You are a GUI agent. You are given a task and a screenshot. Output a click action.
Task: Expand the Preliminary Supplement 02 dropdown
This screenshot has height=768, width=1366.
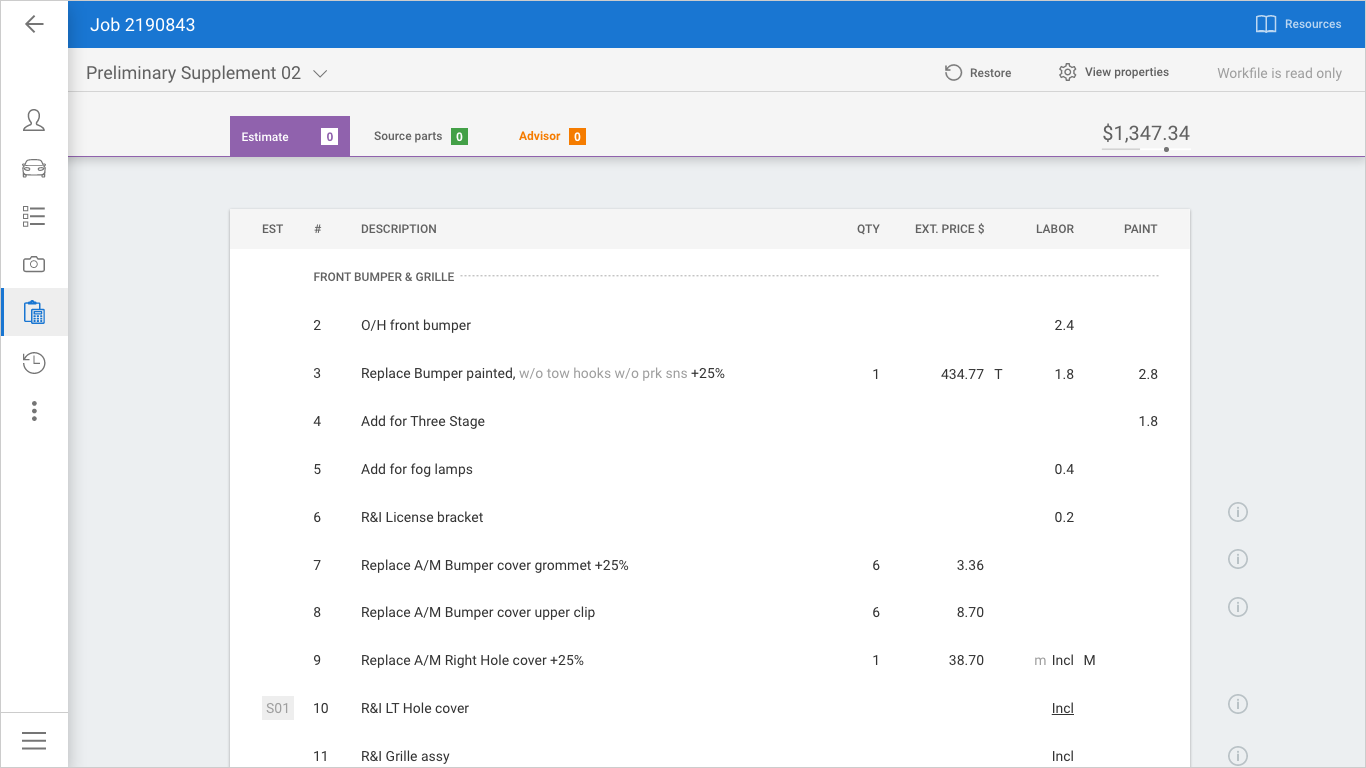tap(320, 74)
